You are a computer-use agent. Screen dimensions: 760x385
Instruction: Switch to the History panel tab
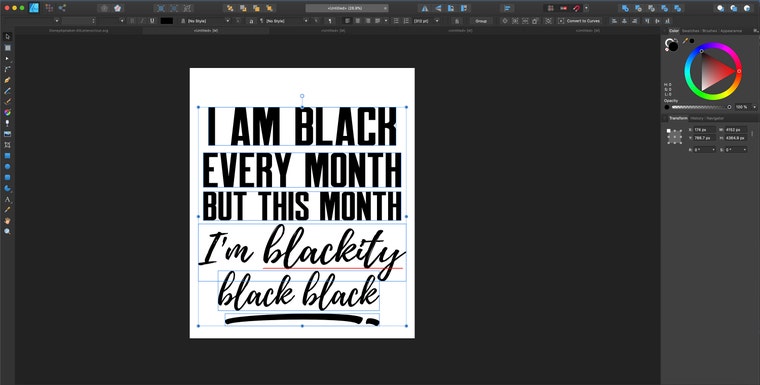[697, 118]
